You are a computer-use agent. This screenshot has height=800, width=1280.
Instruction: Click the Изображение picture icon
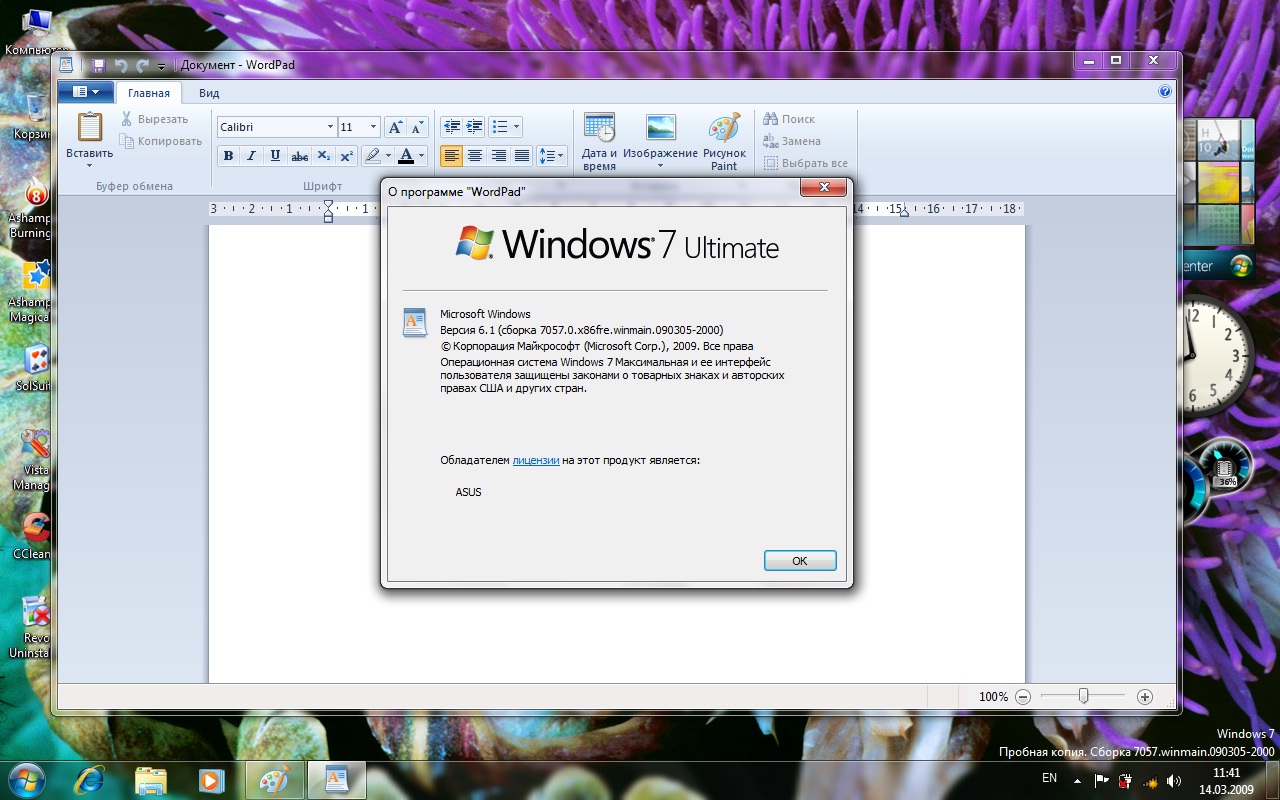[660, 128]
